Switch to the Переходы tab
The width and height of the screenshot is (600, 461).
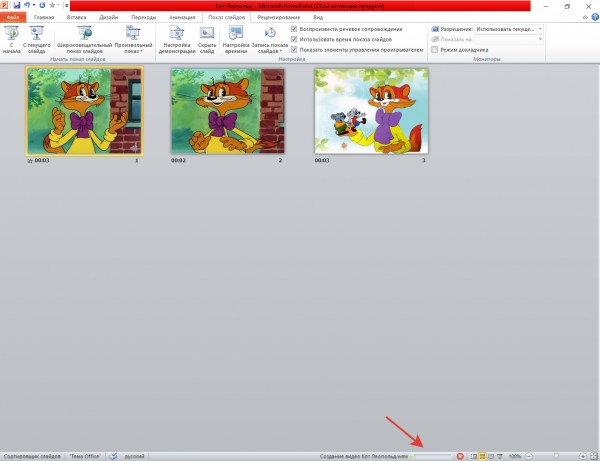coord(143,17)
